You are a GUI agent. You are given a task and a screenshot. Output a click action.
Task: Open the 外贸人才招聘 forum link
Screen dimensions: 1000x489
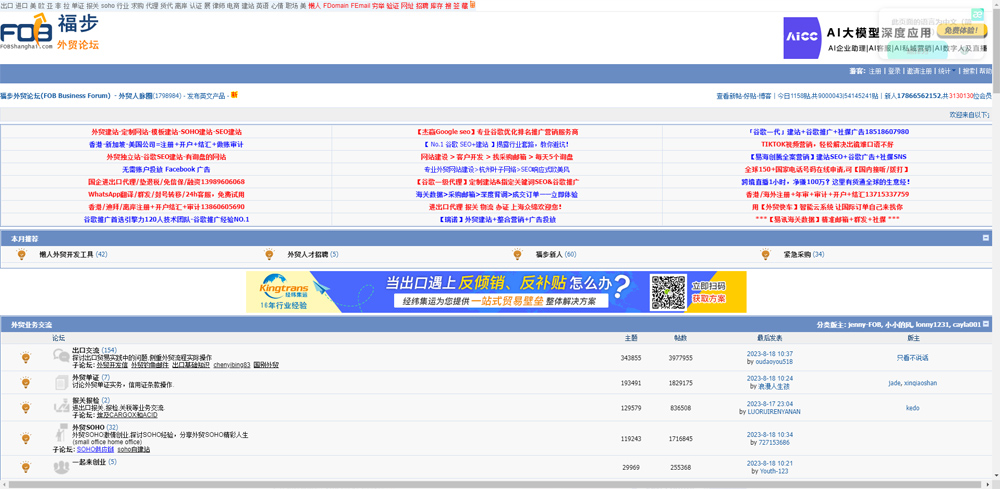click(x=301, y=255)
